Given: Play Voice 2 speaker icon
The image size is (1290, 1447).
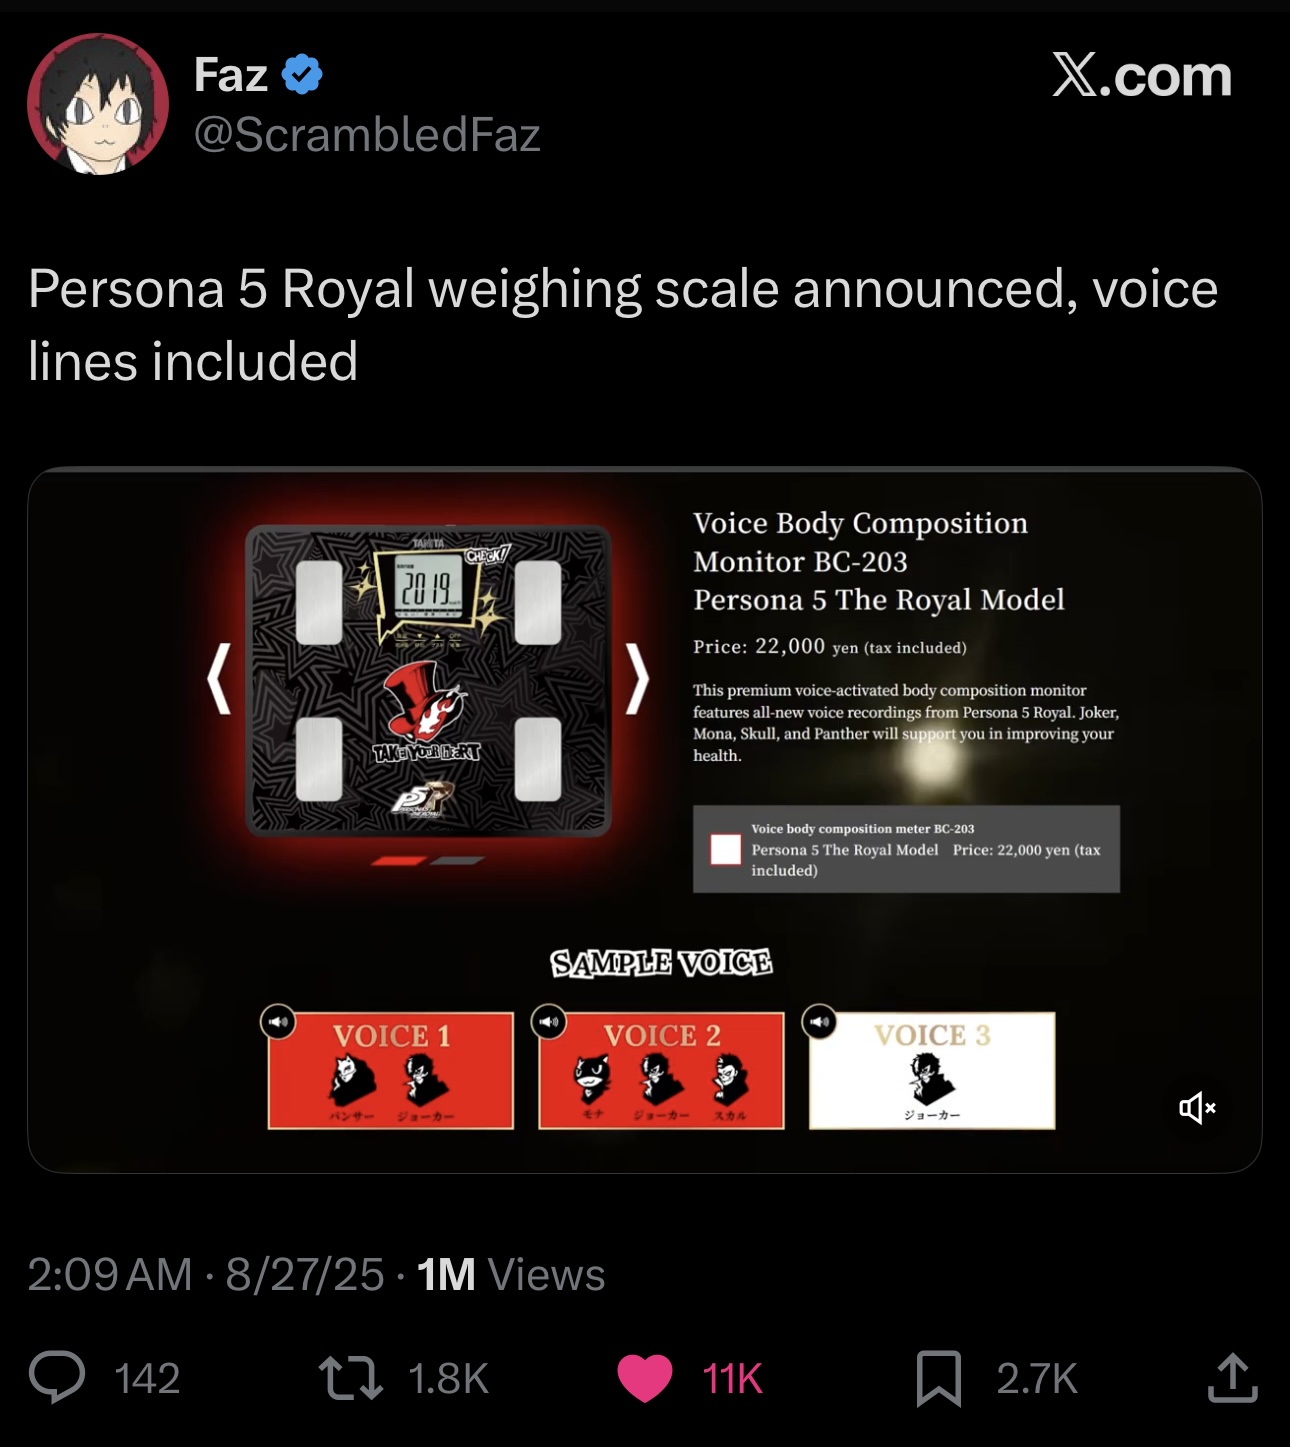Looking at the screenshot, I should (x=549, y=1022).
